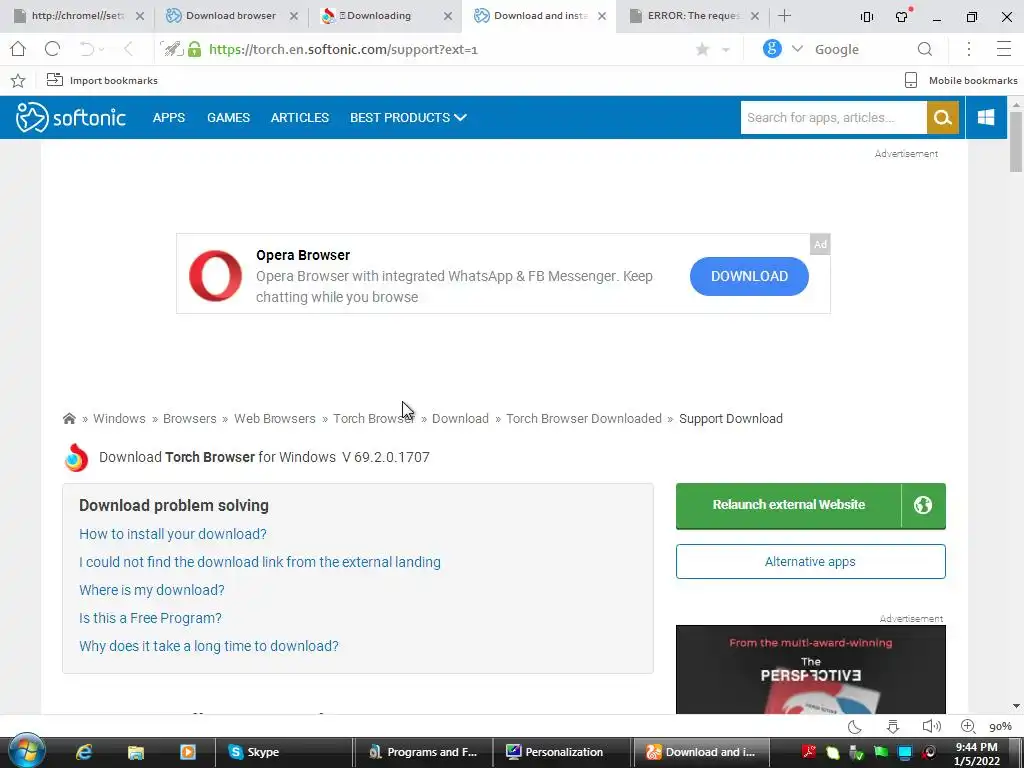Image resolution: width=1024 pixels, height=768 pixels.
Task: Expand the BEST PRODUCTS dropdown
Action: (x=408, y=118)
